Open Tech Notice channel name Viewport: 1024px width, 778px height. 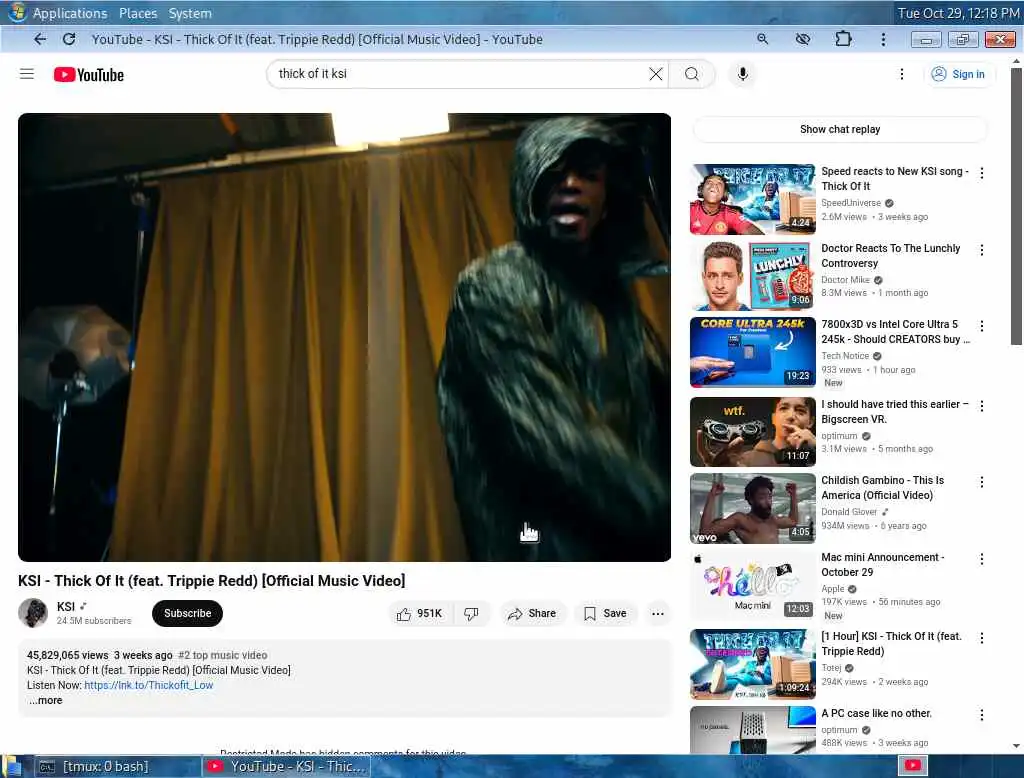845,356
